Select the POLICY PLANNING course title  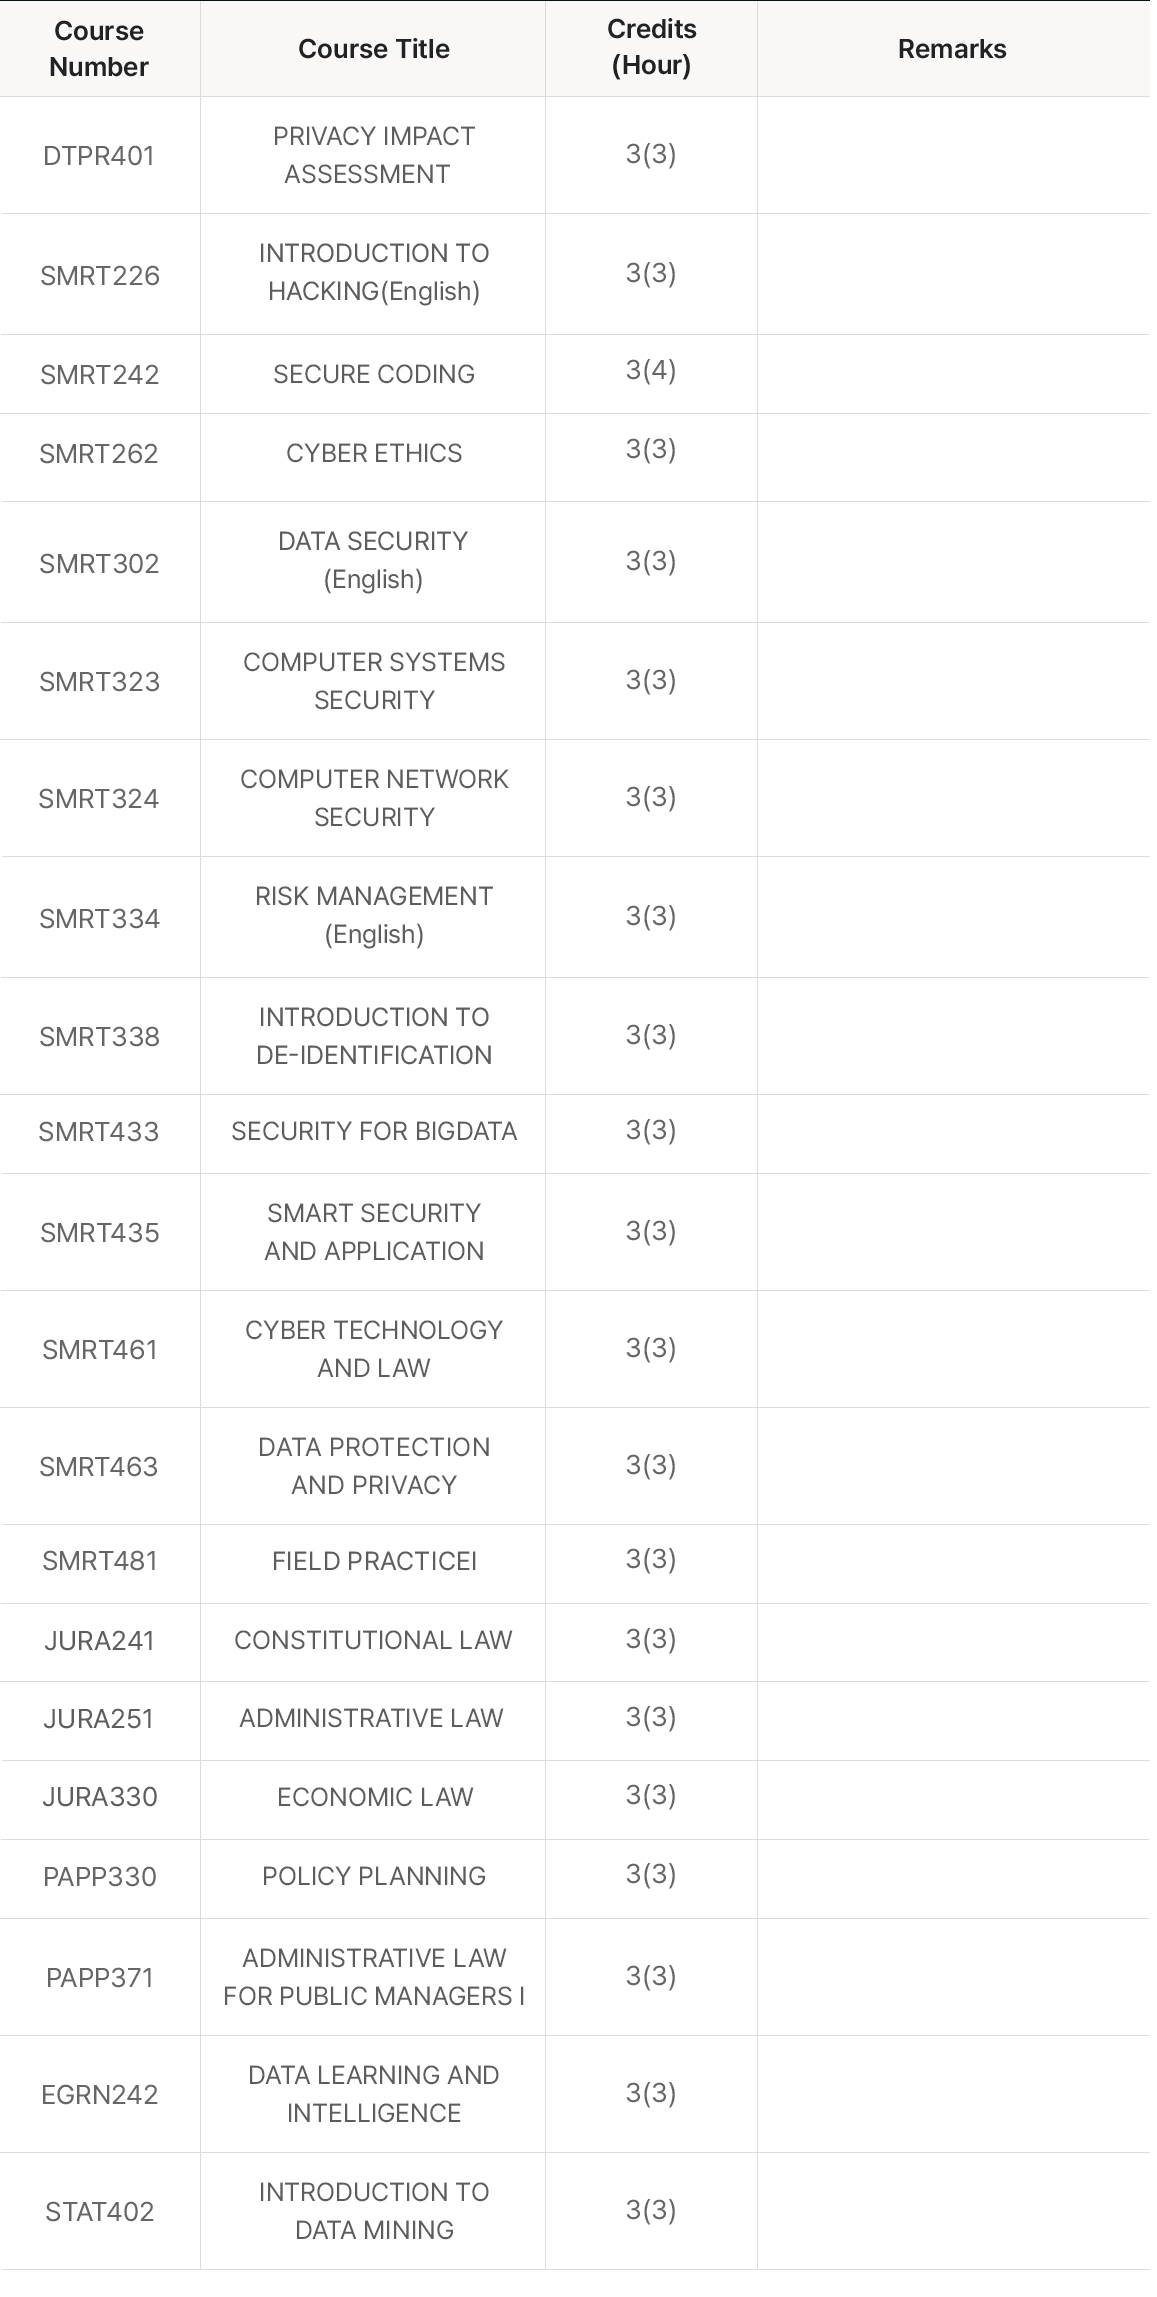373,1876
